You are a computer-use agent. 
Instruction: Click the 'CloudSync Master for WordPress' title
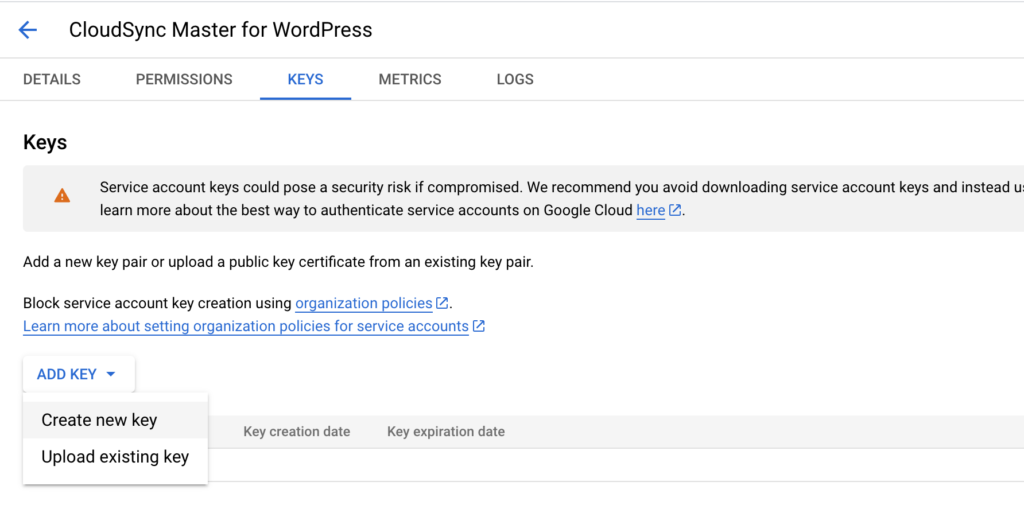(220, 30)
